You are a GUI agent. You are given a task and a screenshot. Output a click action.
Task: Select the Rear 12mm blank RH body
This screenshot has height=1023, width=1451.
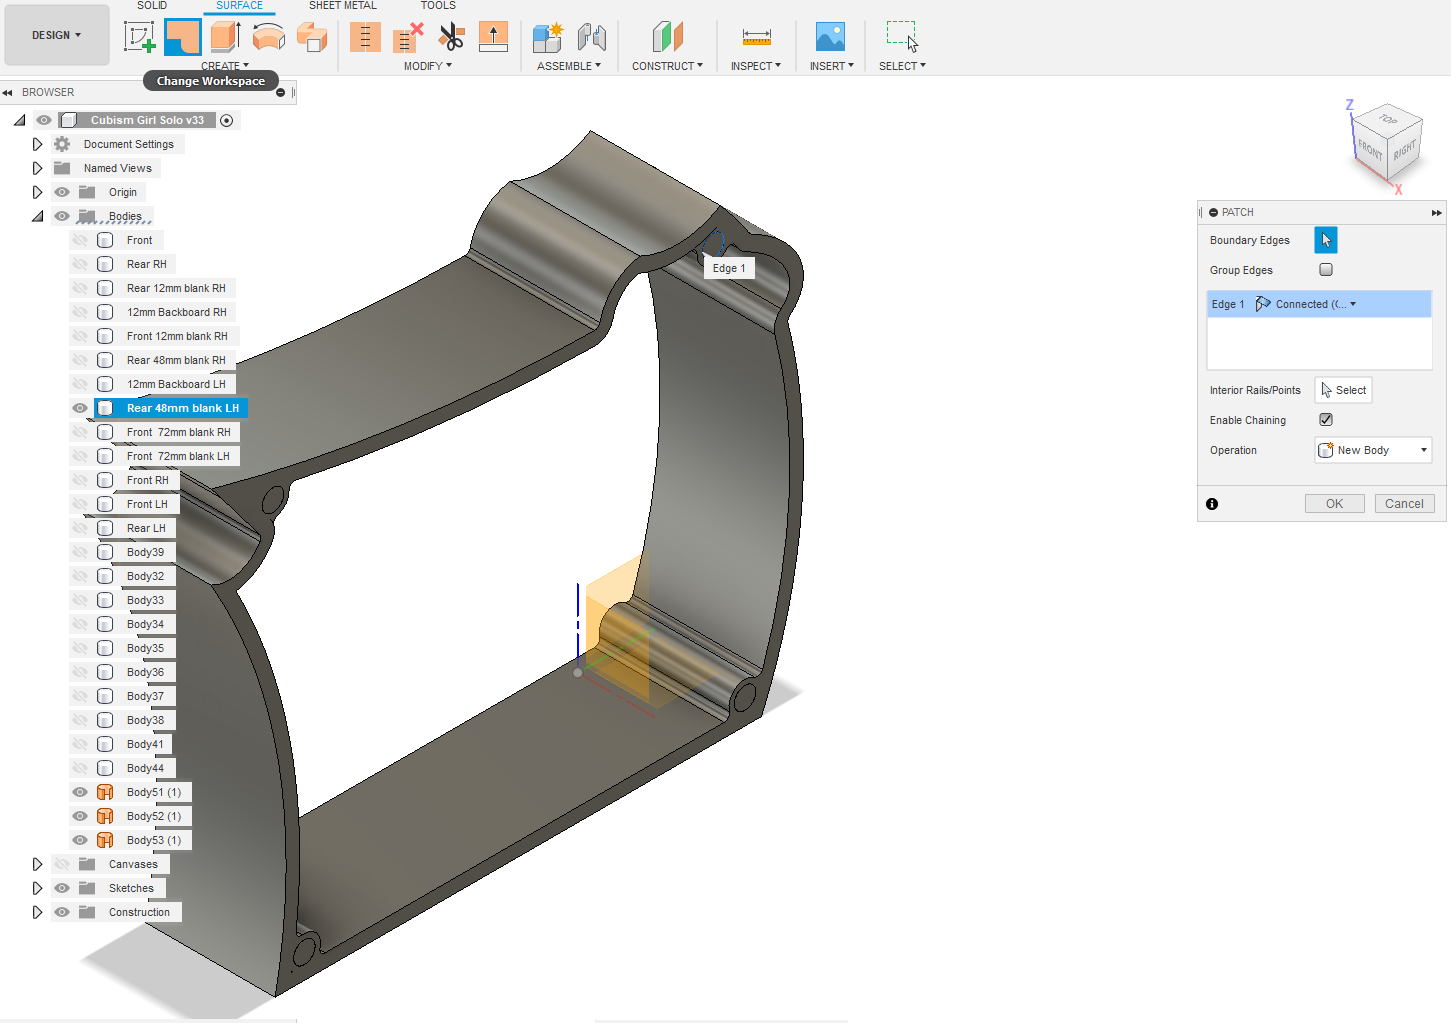tap(176, 288)
